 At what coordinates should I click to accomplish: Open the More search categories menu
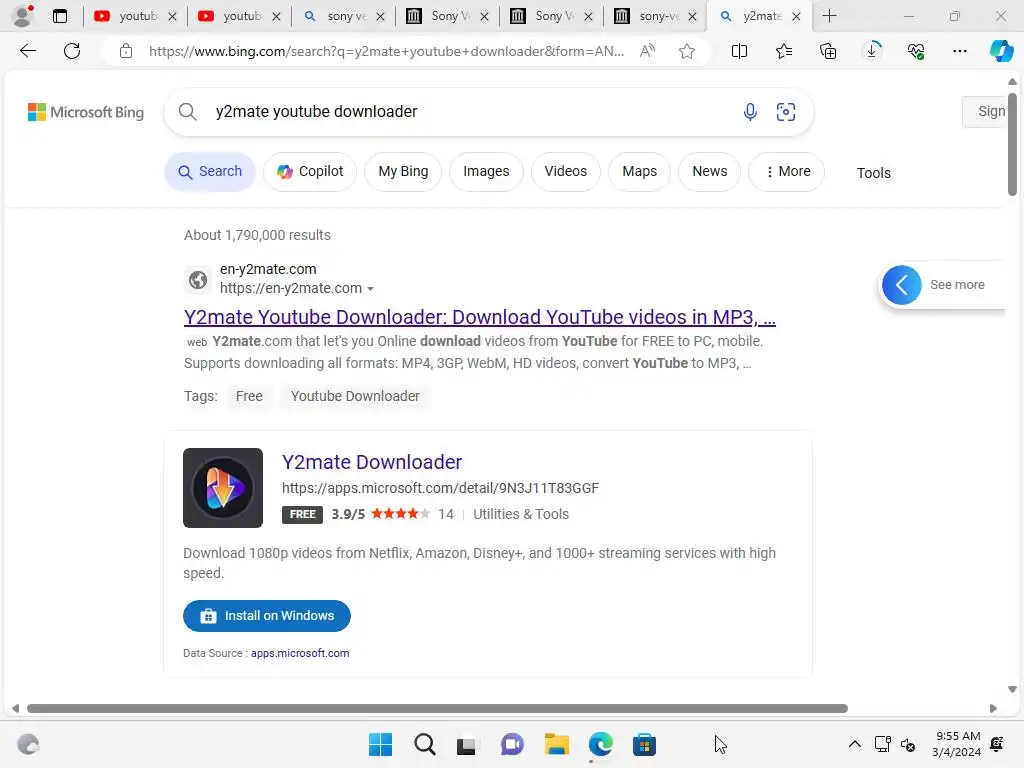pyautogui.click(x=787, y=172)
